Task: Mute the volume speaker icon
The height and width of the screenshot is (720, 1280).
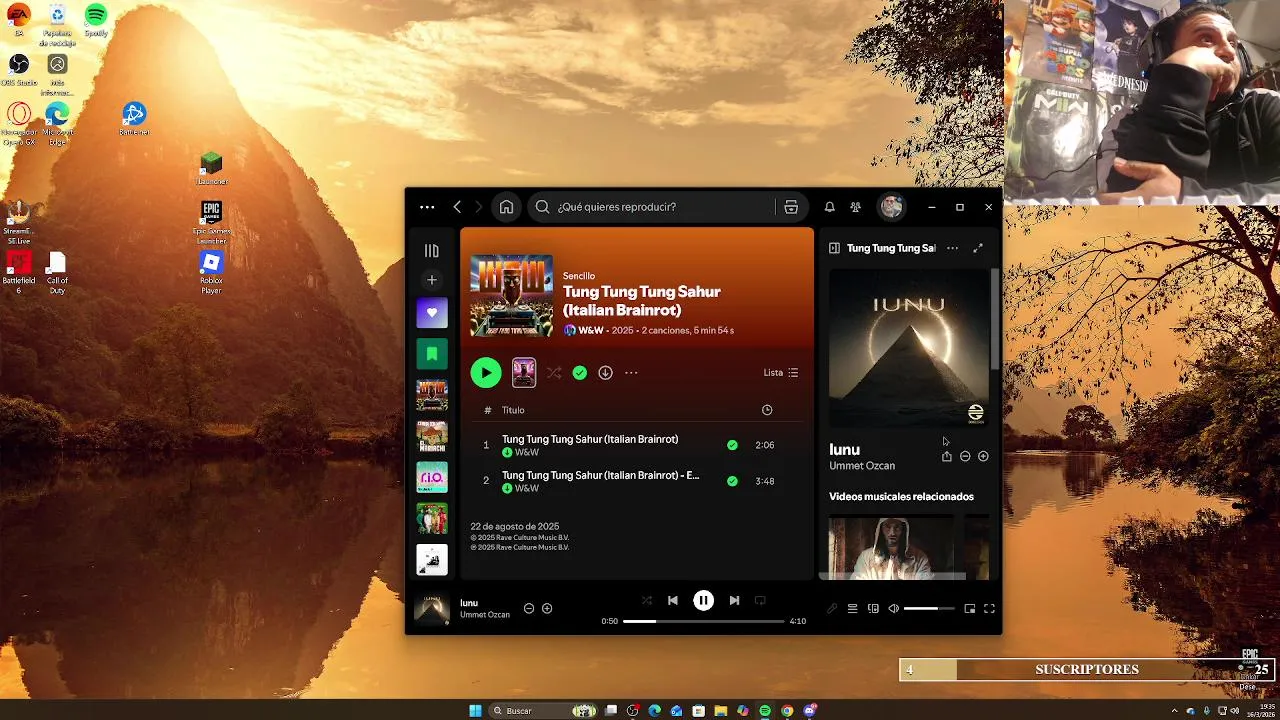Action: 894,608
